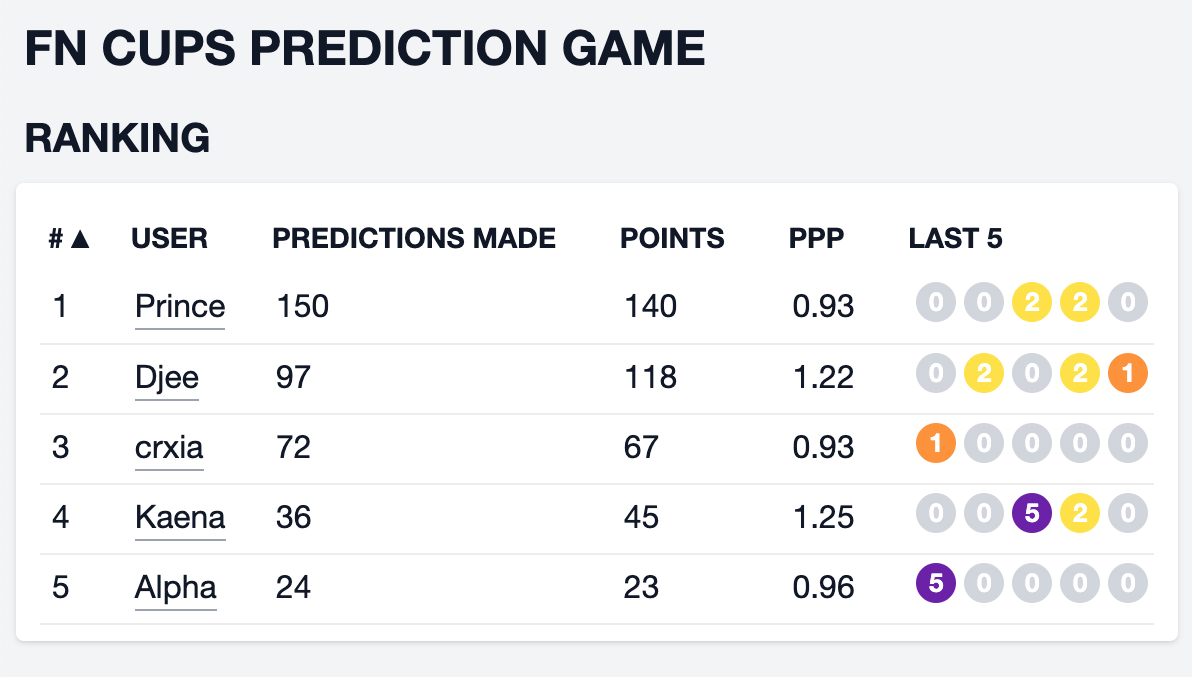Sort table by Predictions Made header
This screenshot has height=677, width=1192.
(414, 238)
